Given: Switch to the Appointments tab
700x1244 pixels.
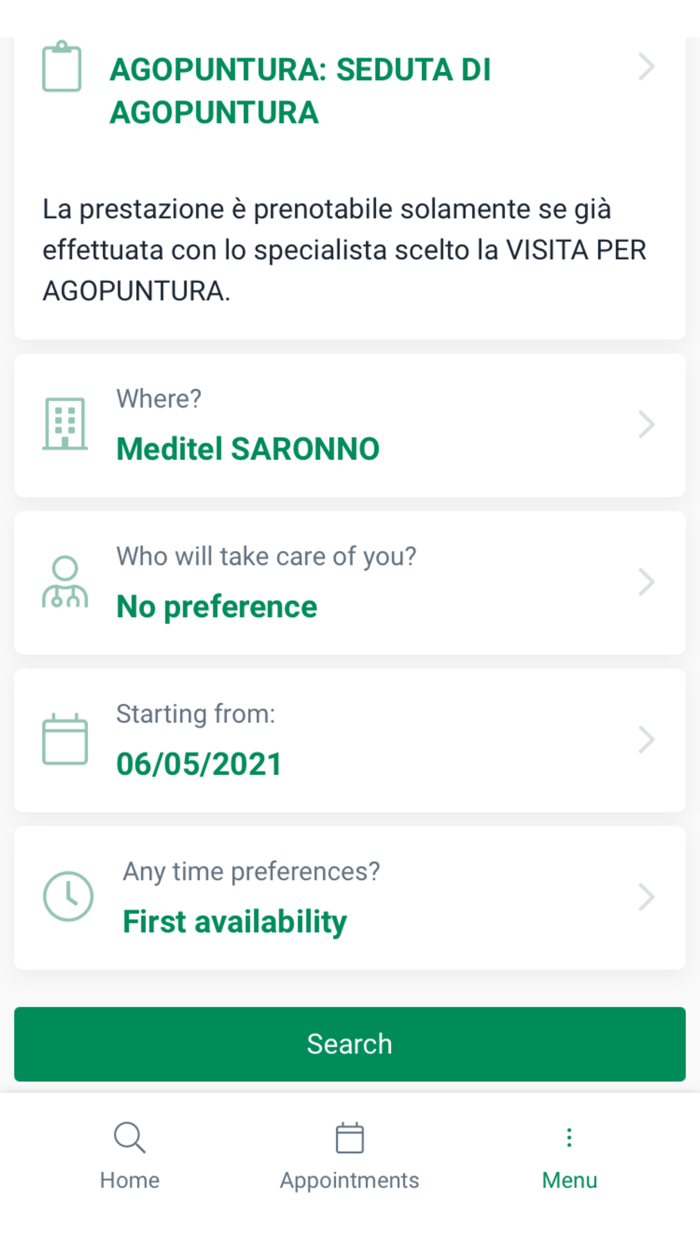Looking at the screenshot, I should click(349, 1155).
